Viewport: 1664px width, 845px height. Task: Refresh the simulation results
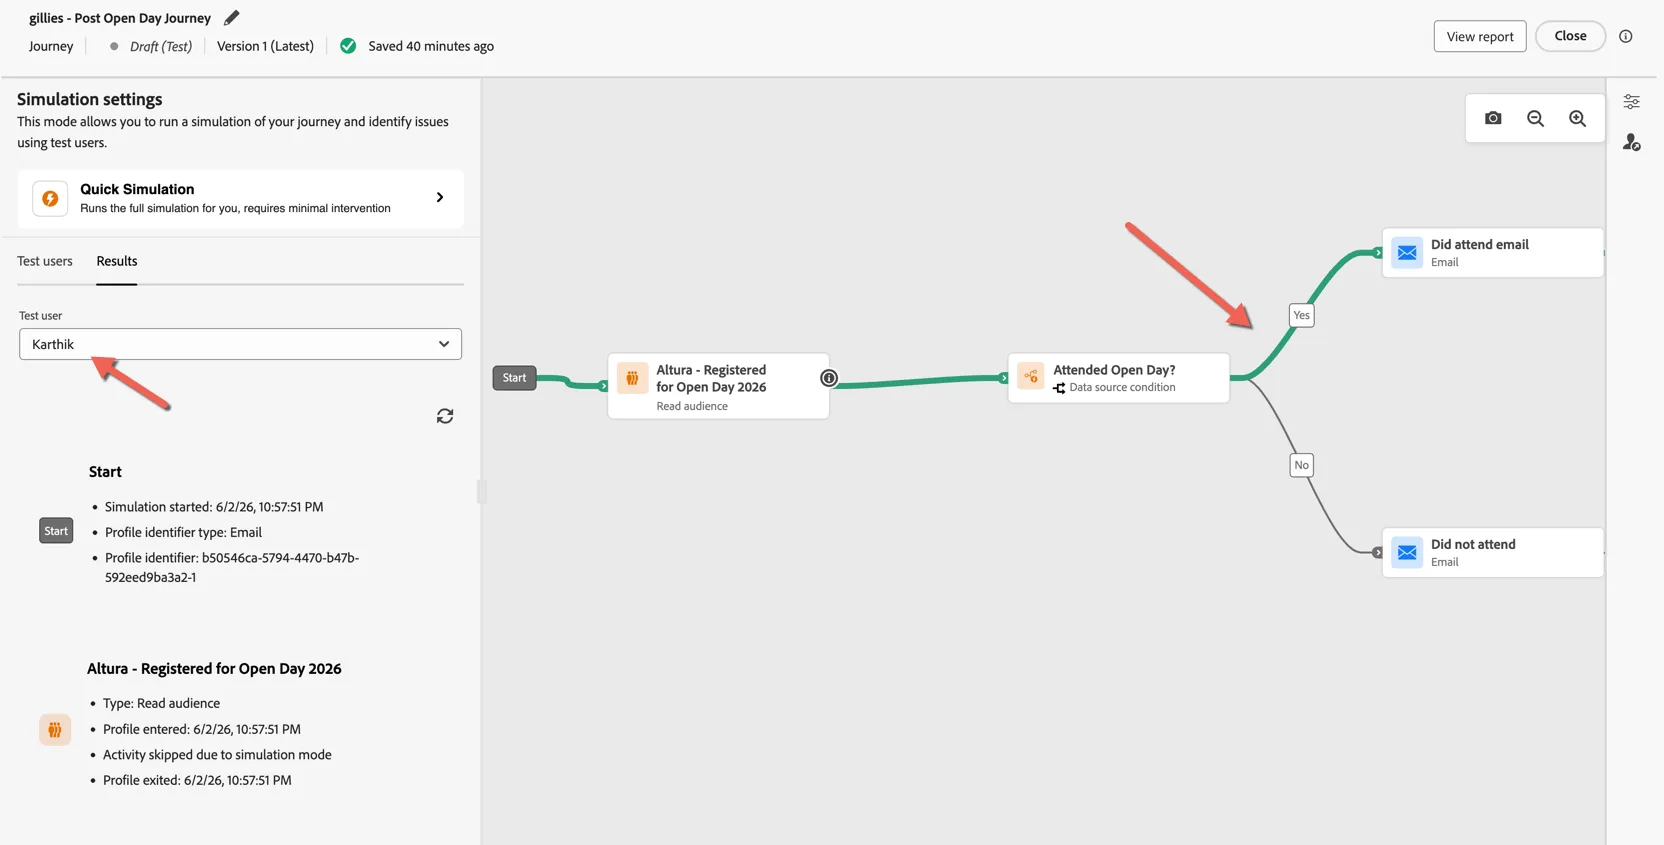pyautogui.click(x=445, y=416)
